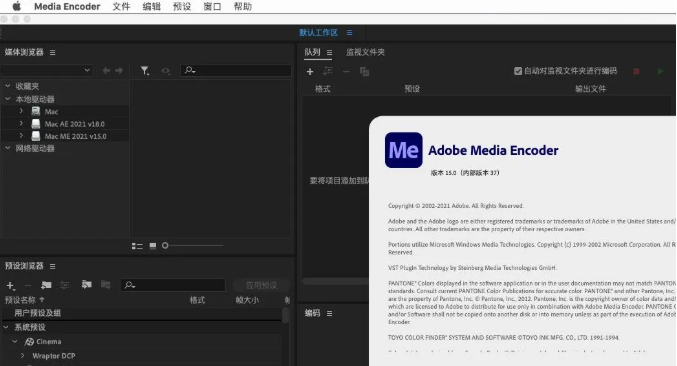Toggle 自动对监视文件夹进行编码 checkbox
677x366 pixels.
click(518, 71)
